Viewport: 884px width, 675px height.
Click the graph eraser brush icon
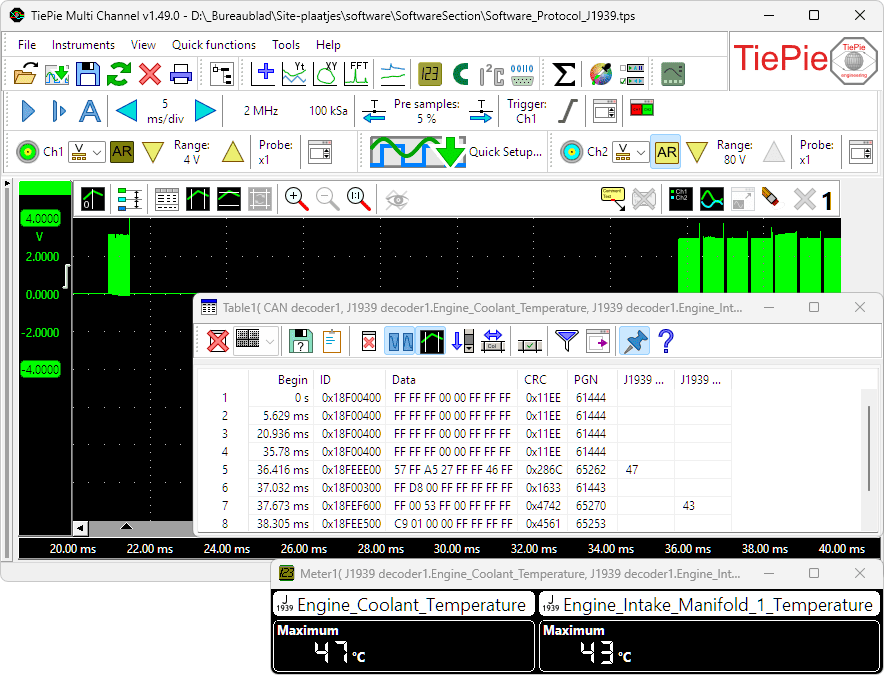click(x=771, y=199)
